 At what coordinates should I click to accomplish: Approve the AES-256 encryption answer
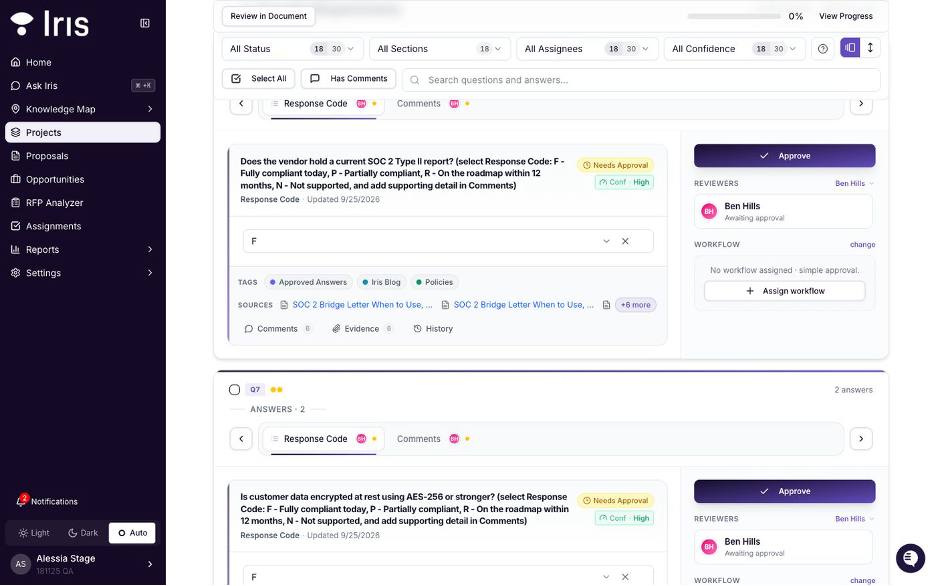click(784, 492)
